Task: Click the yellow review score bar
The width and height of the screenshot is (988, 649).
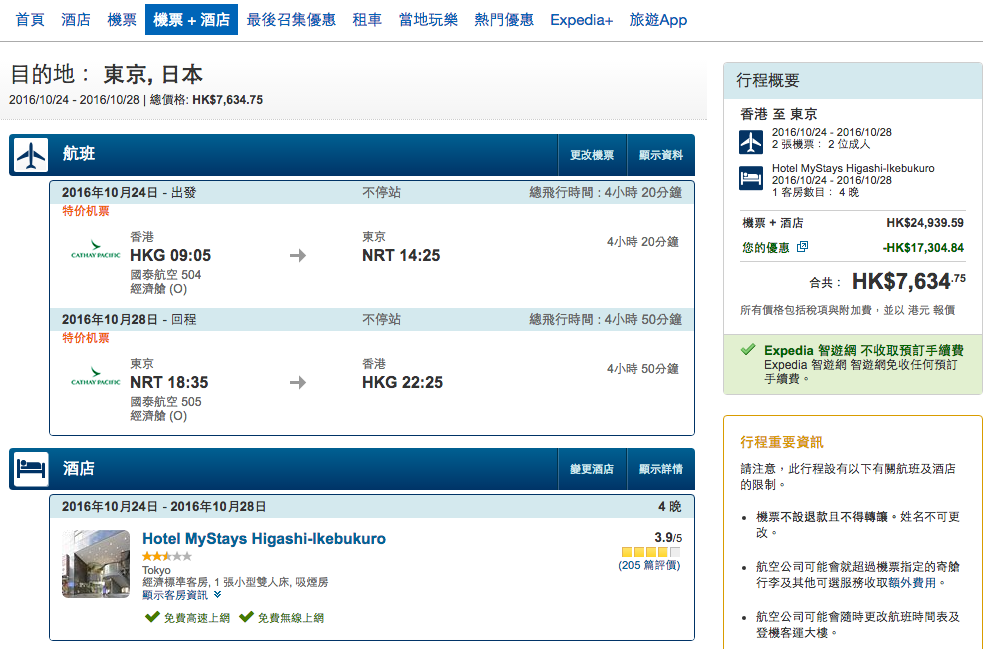Action: click(x=651, y=552)
